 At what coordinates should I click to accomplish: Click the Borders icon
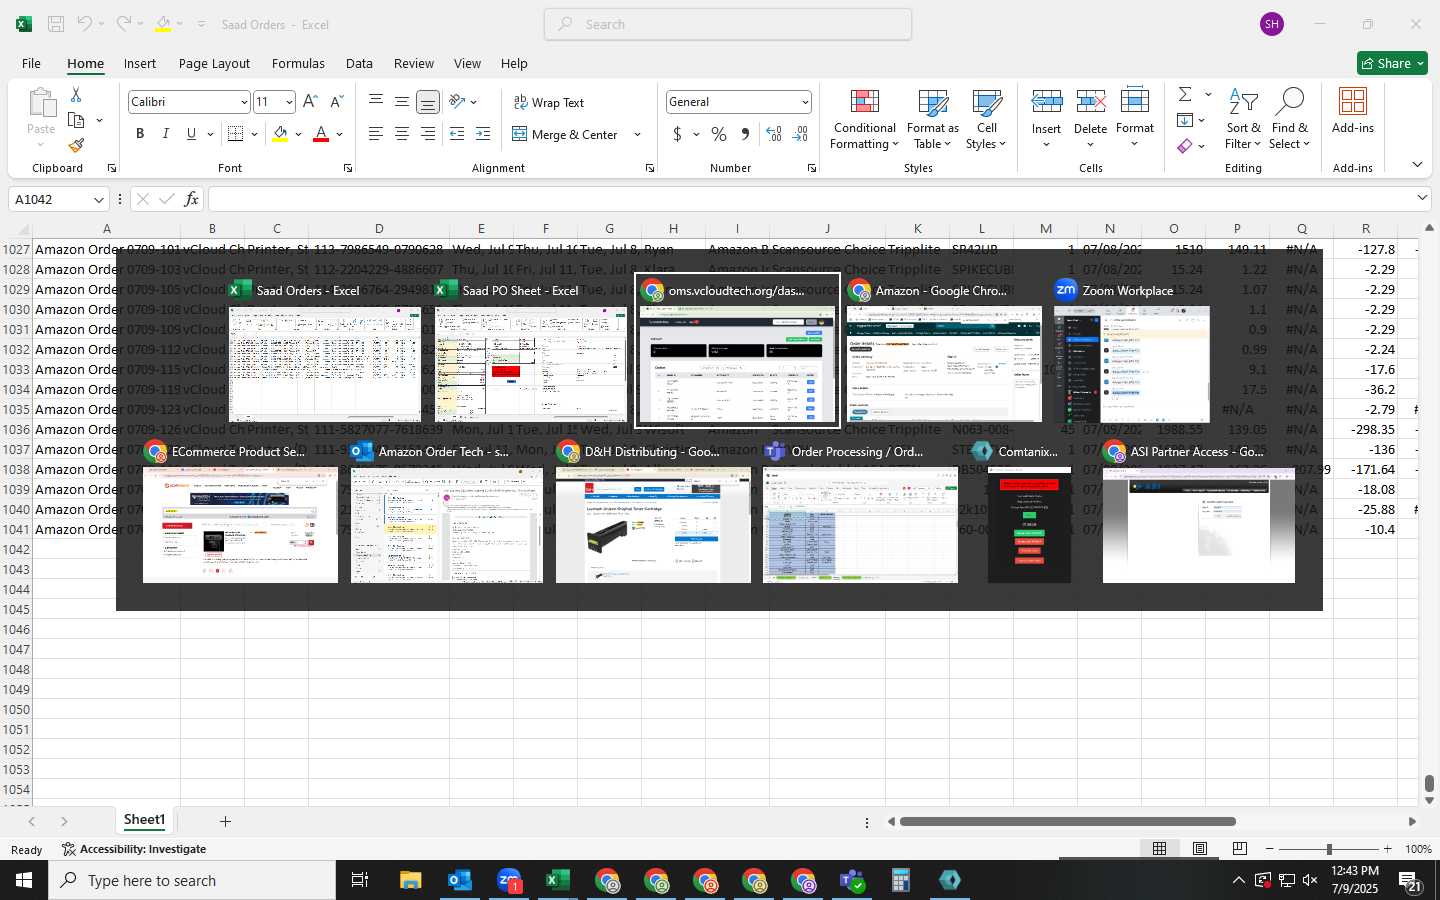tap(236, 134)
